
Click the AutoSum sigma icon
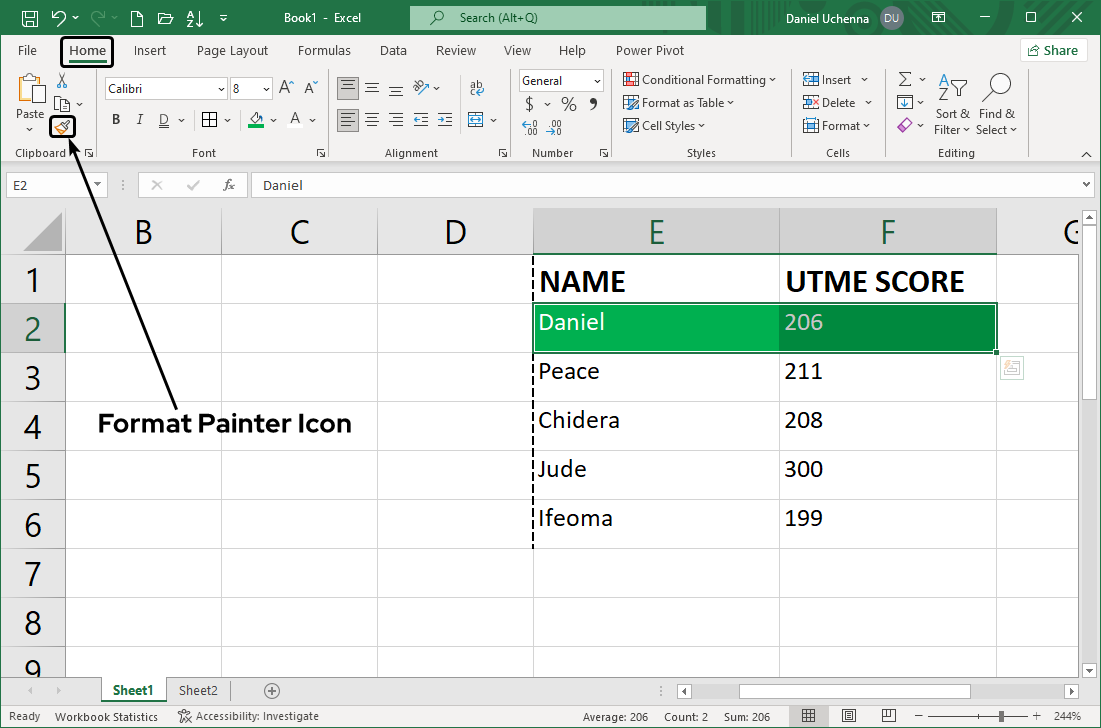point(905,80)
